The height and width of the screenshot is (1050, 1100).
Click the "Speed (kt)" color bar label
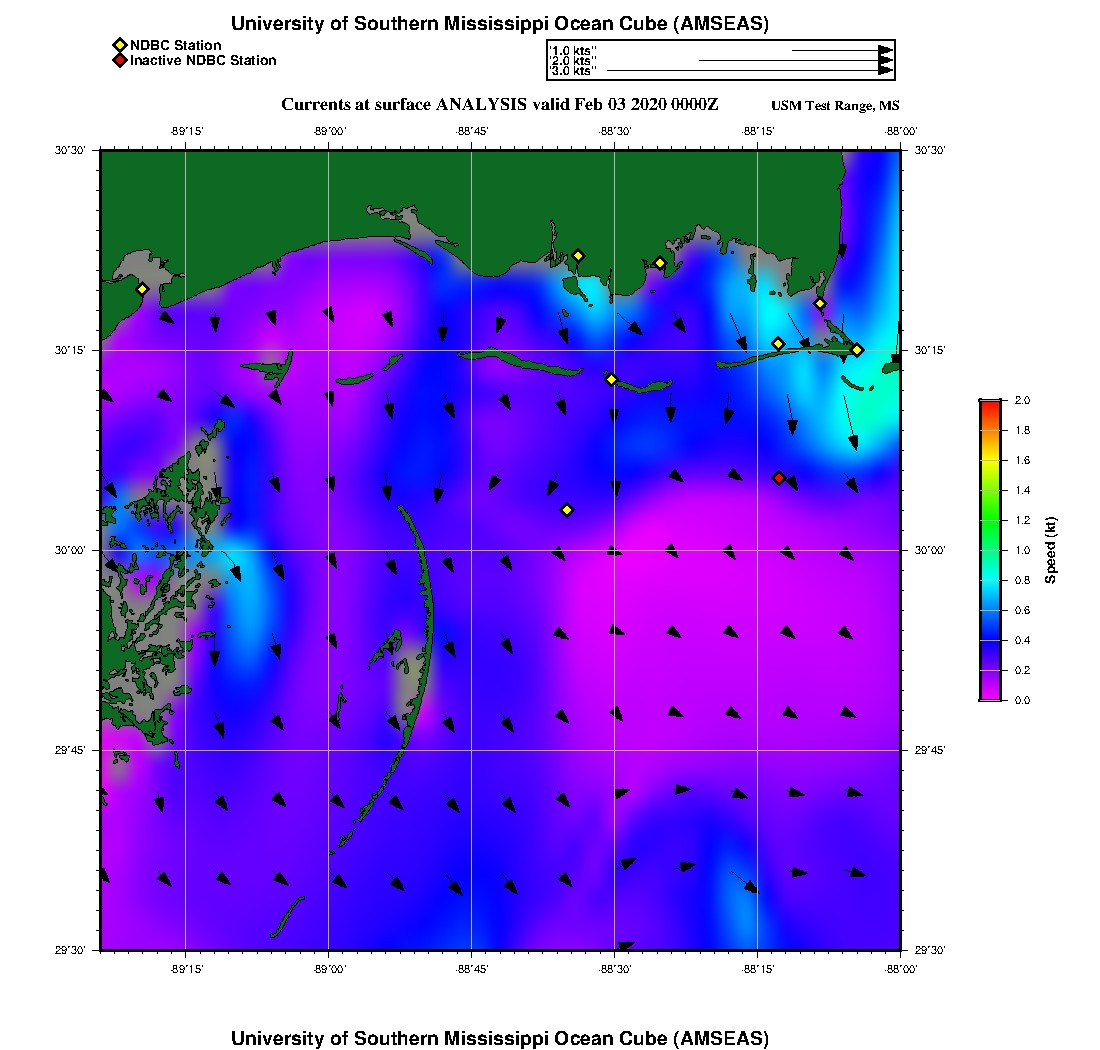1051,550
